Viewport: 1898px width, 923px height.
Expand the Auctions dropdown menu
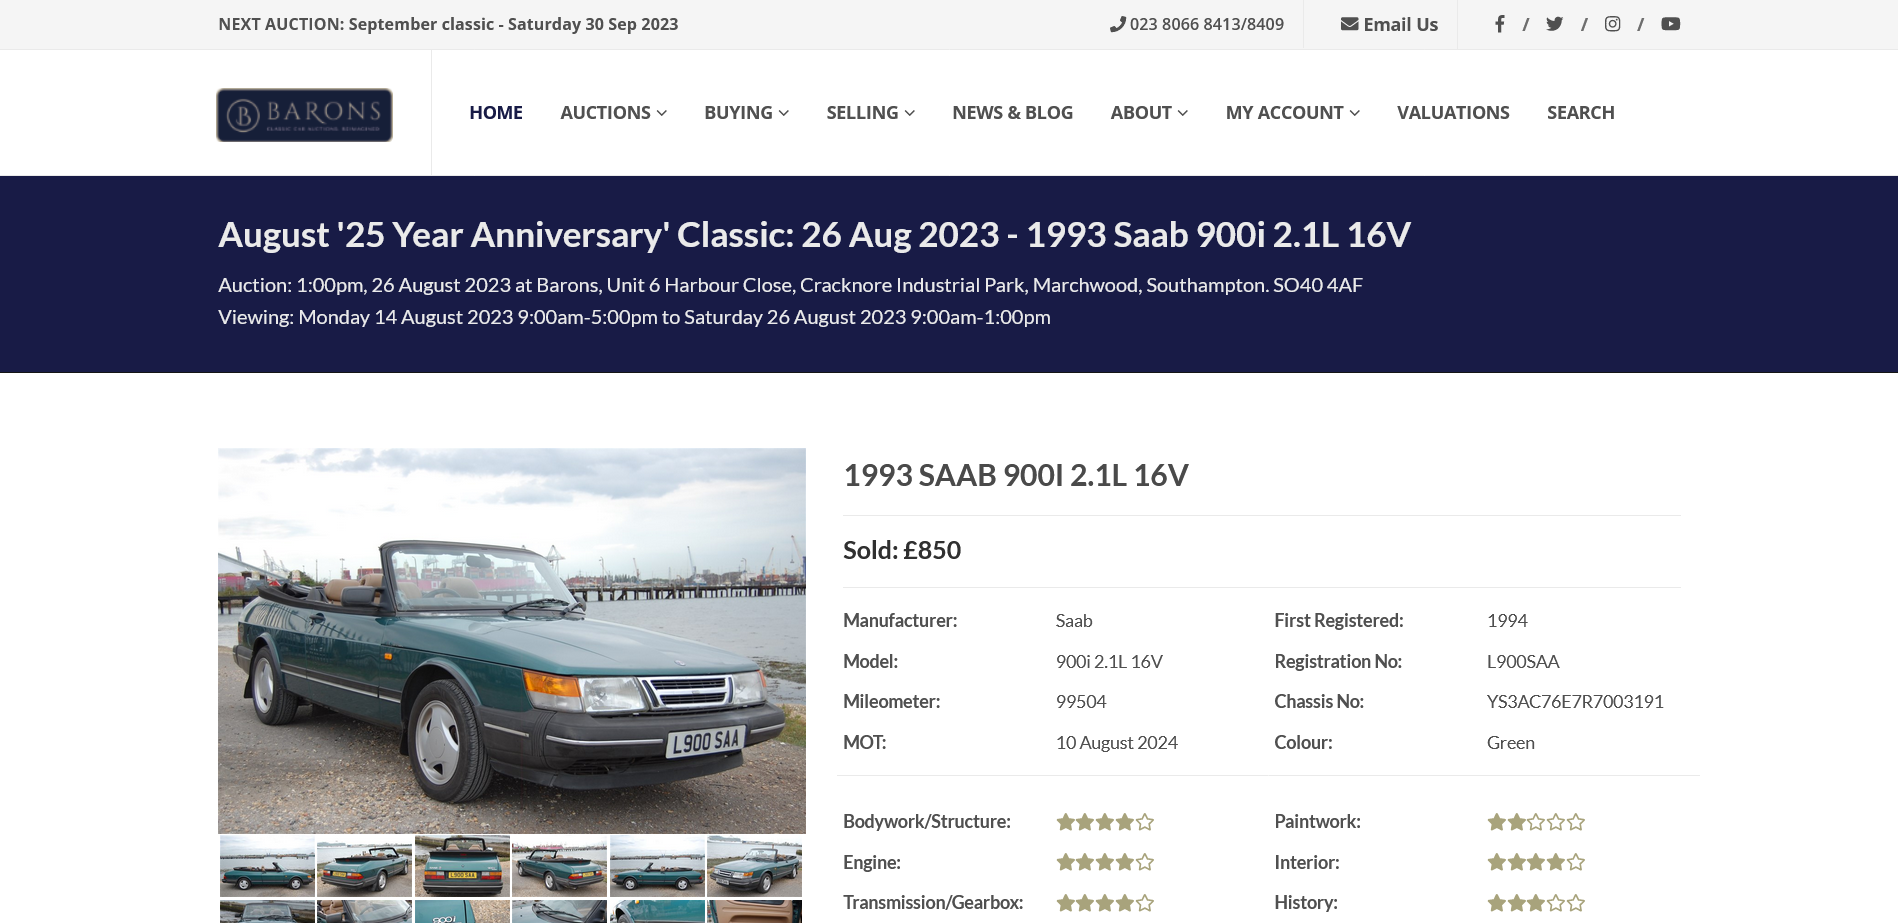click(x=613, y=113)
